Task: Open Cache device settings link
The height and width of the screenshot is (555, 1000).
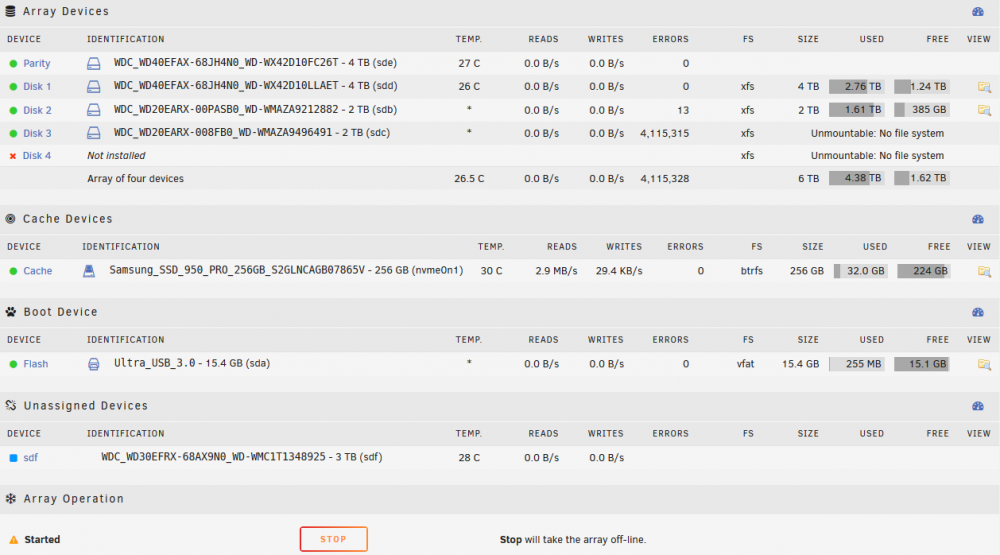Action: coord(38,270)
